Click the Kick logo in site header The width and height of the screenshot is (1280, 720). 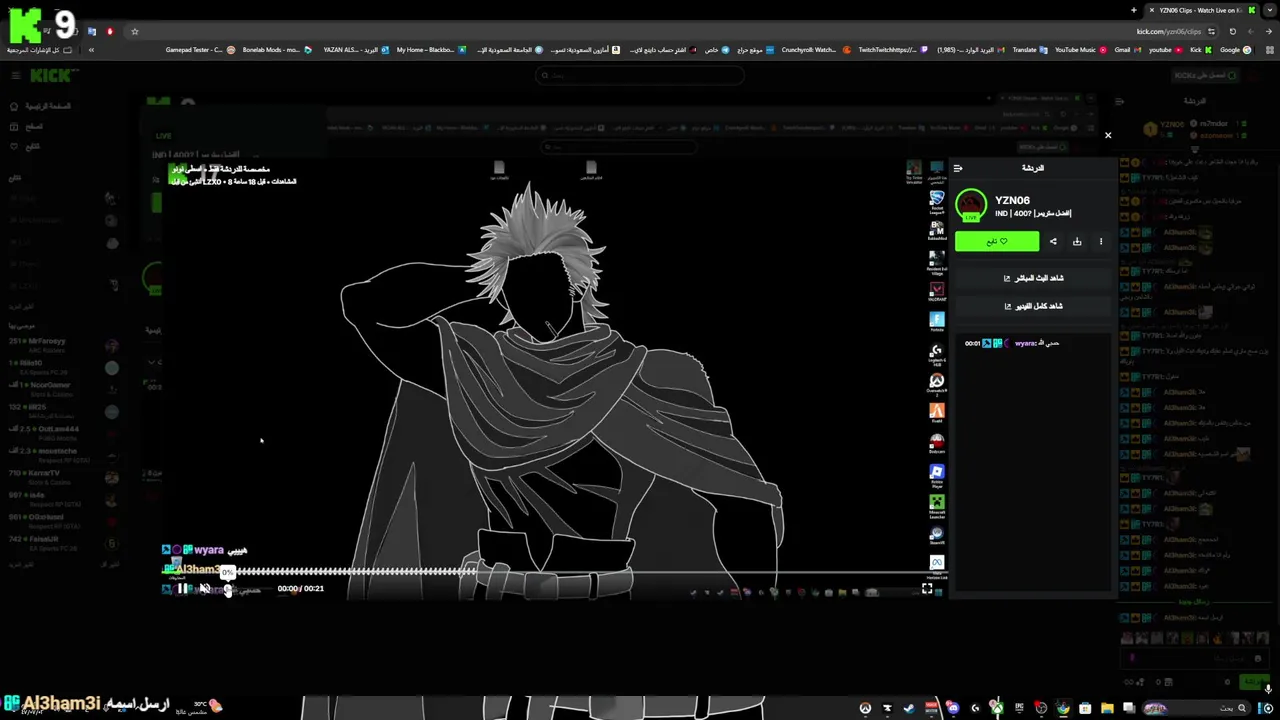pos(54,75)
